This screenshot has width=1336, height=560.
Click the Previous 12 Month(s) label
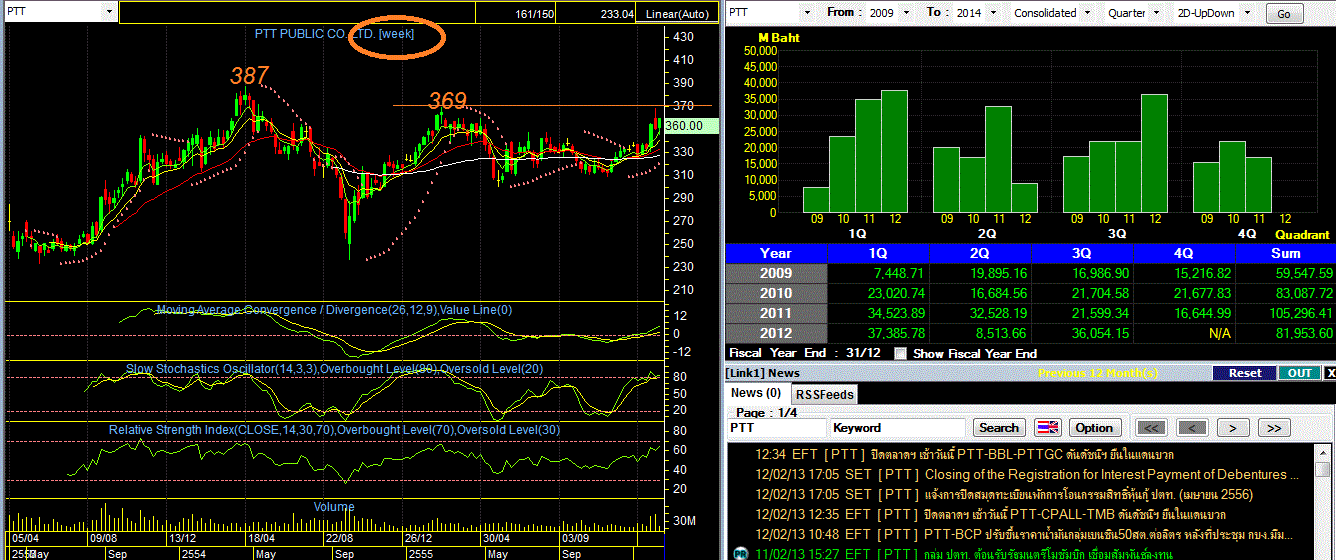pos(1099,373)
